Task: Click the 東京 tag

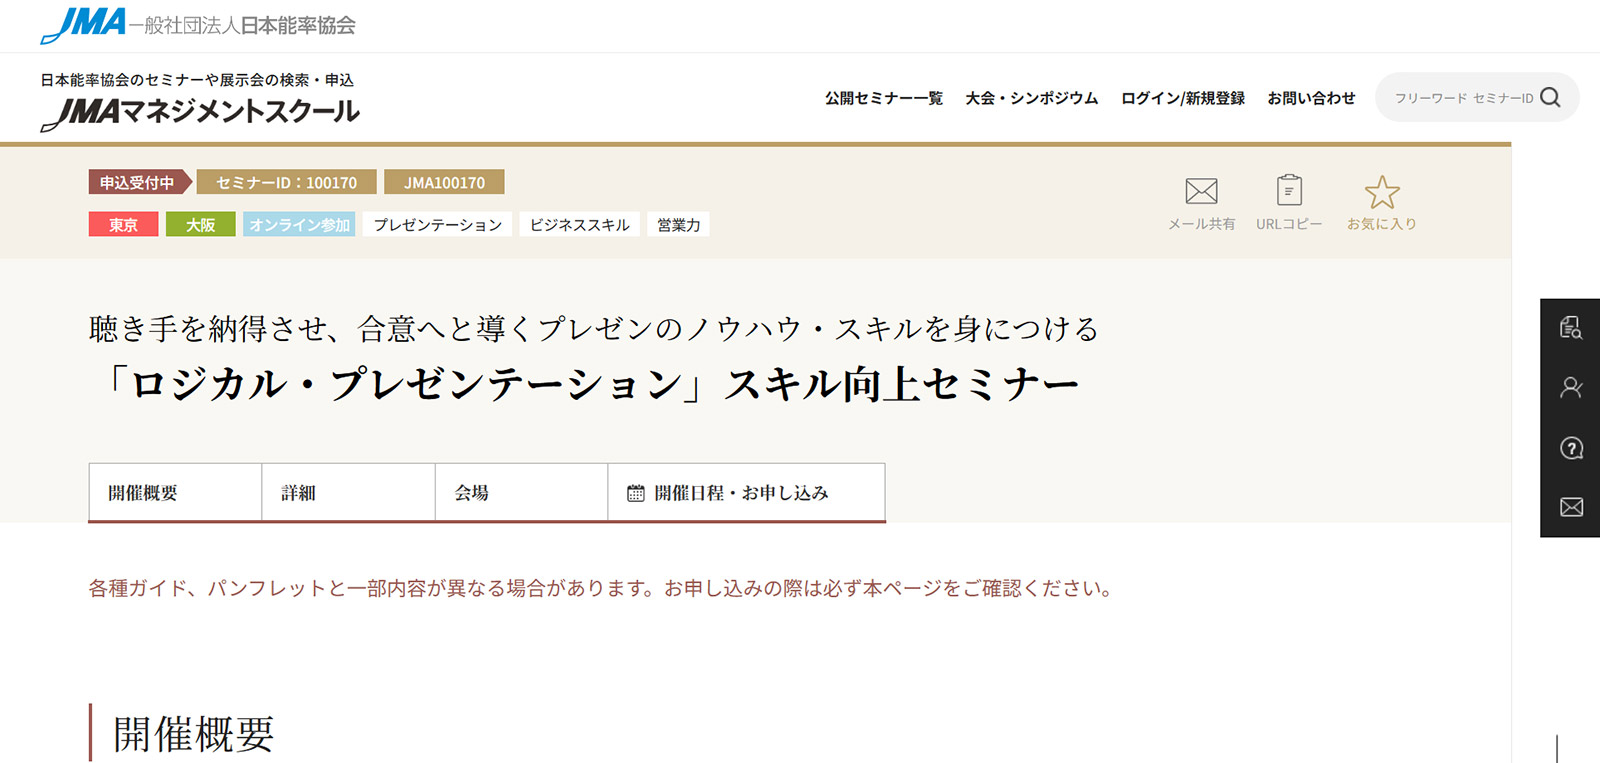Action: (x=123, y=224)
